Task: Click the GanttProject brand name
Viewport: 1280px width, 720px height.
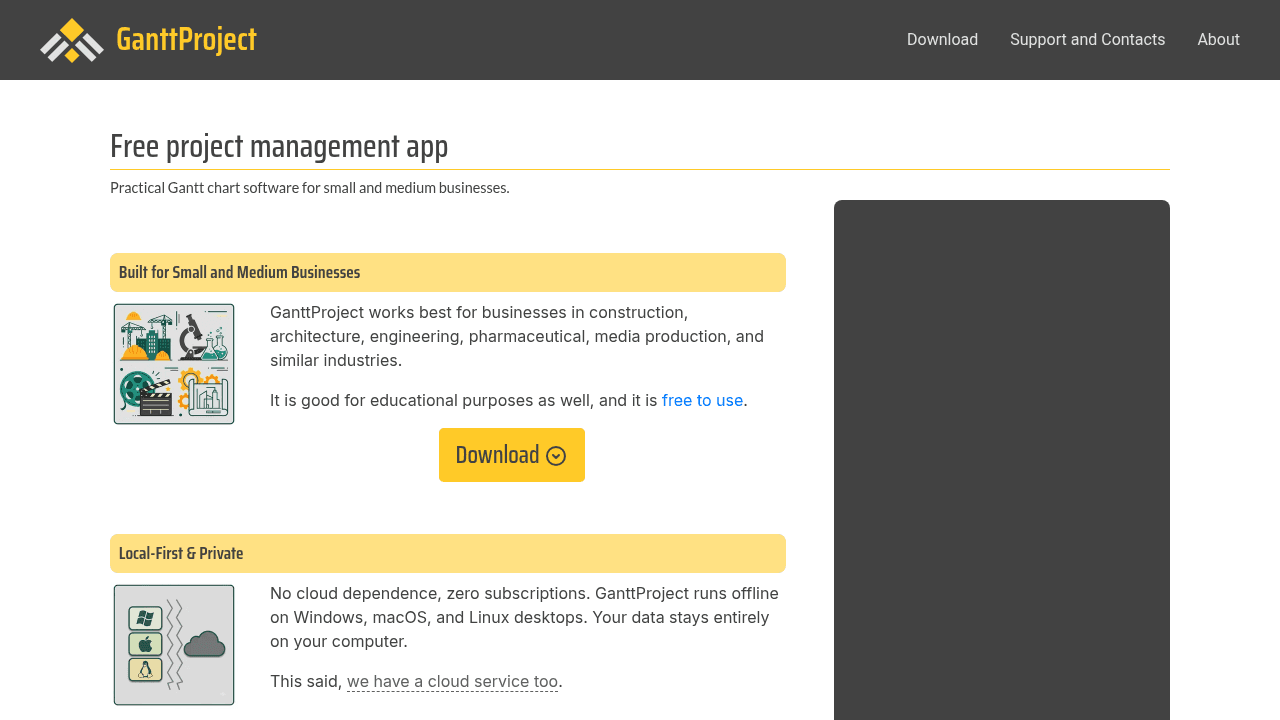Action: [186, 40]
